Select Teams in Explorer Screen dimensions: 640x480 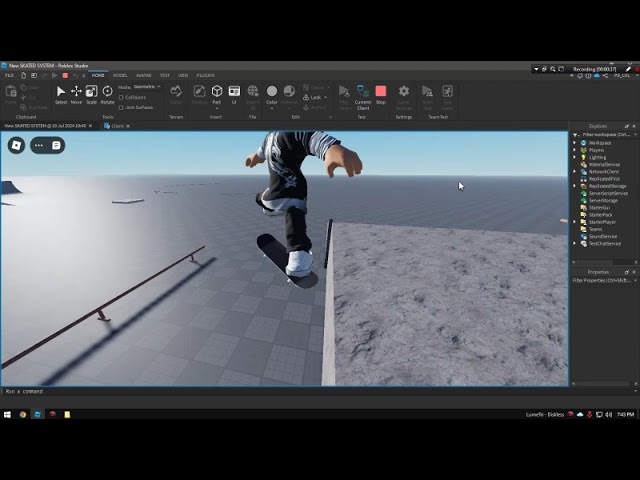tap(595, 229)
